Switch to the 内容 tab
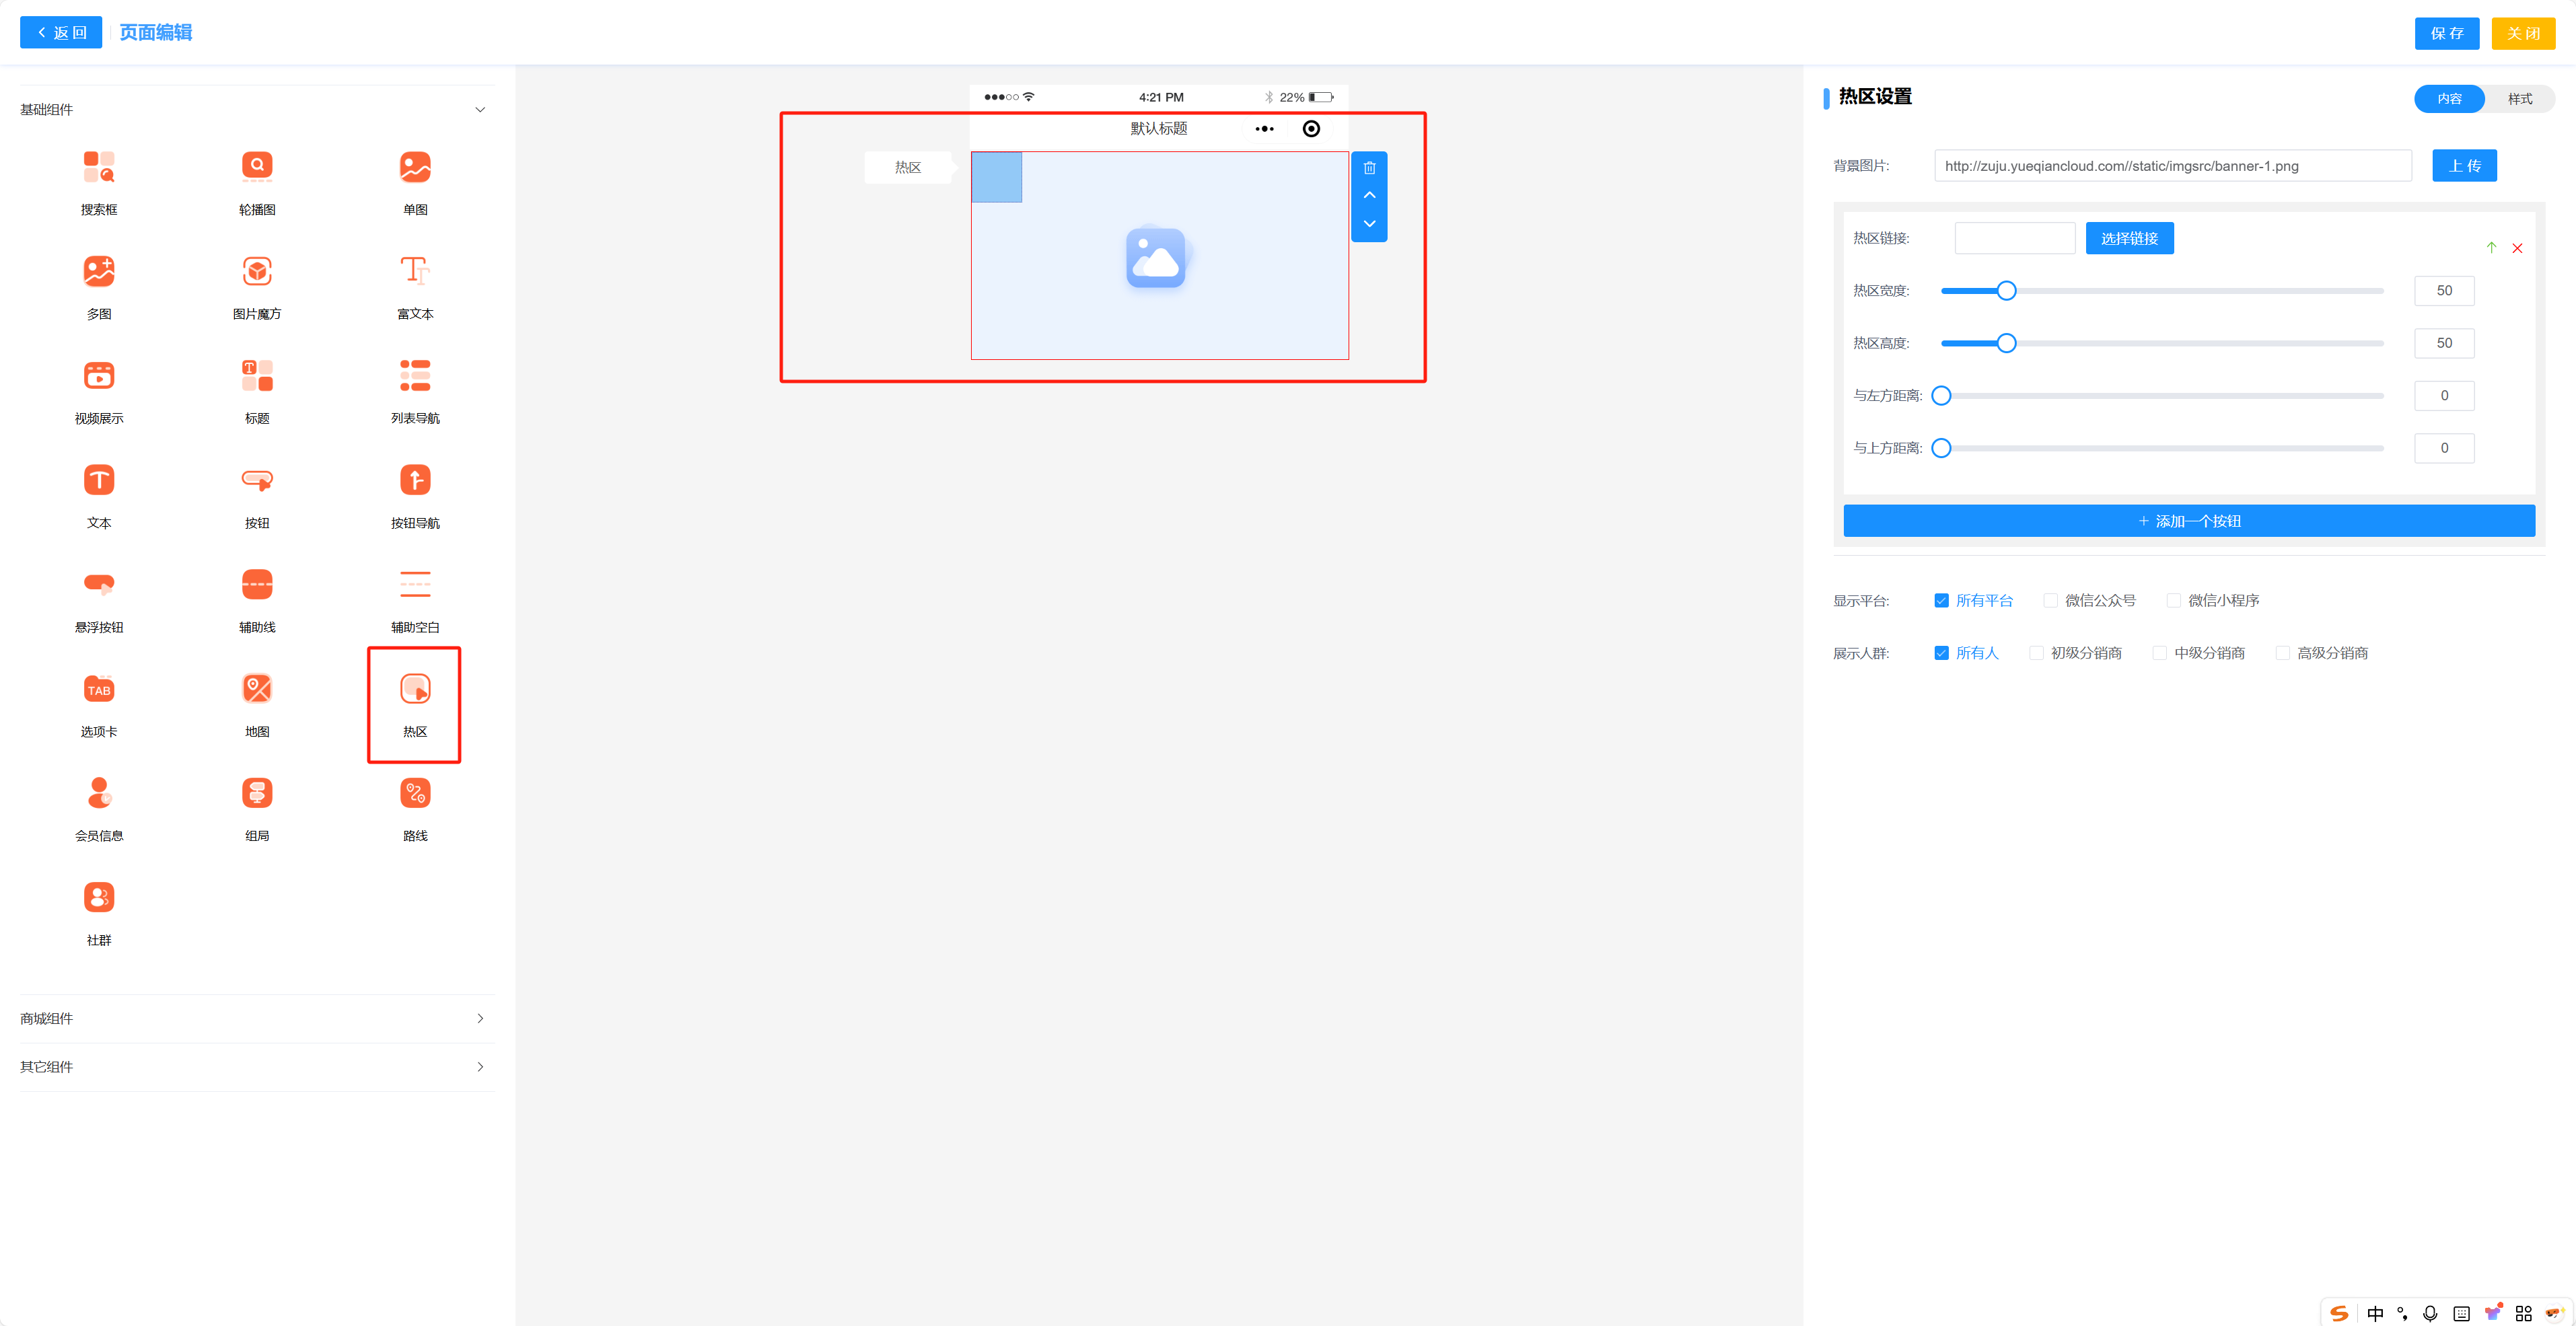The image size is (2576, 1326). 2449,99
